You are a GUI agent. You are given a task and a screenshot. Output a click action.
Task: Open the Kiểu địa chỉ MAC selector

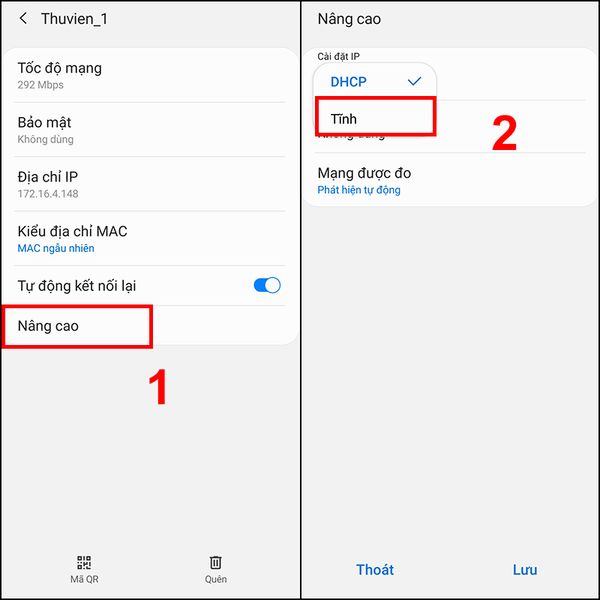[x=150, y=239]
